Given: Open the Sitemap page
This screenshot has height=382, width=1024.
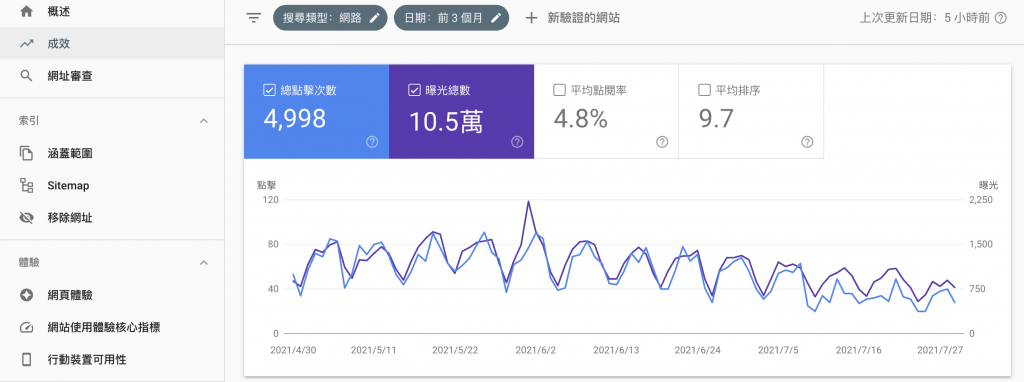Looking at the screenshot, I should pyautogui.click(x=112, y=185).
